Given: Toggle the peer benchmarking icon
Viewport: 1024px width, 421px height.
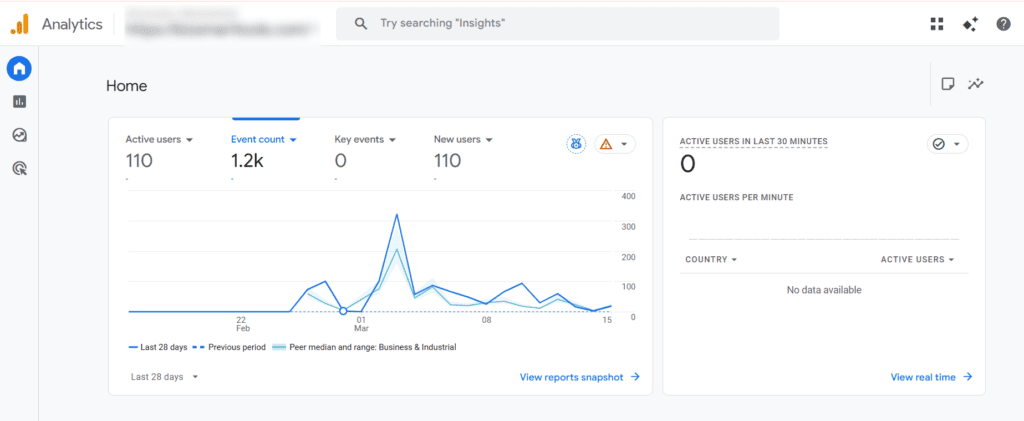Looking at the screenshot, I should pyautogui.click(x=575, y=144).
